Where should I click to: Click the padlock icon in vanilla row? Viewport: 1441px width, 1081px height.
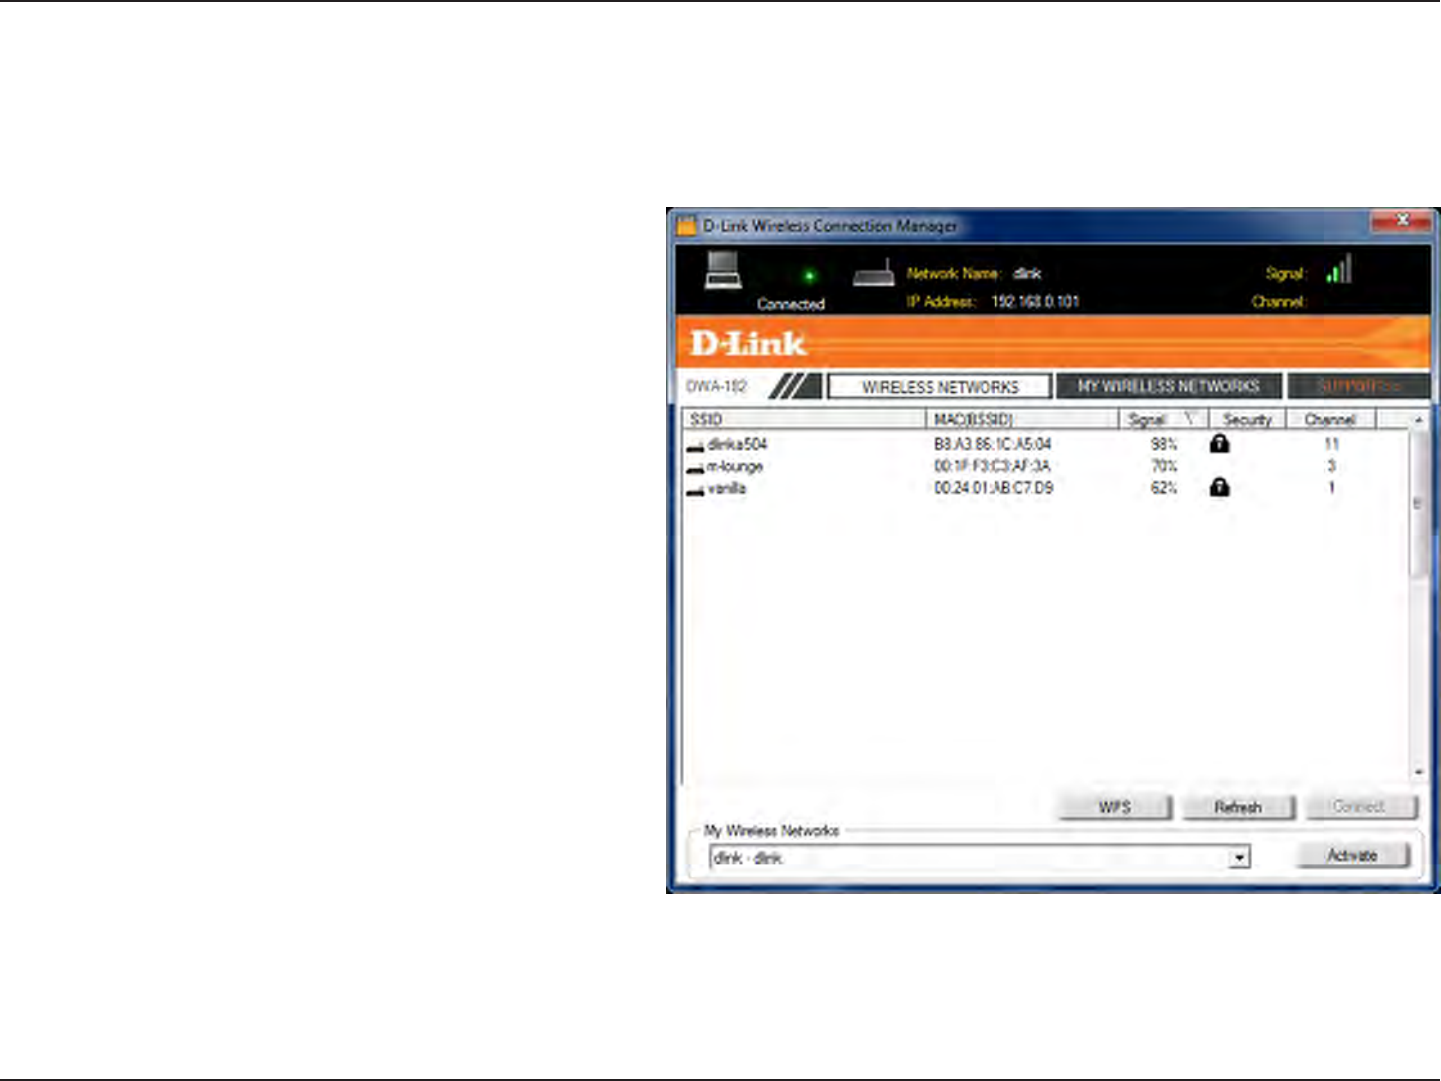[1219, 487]
